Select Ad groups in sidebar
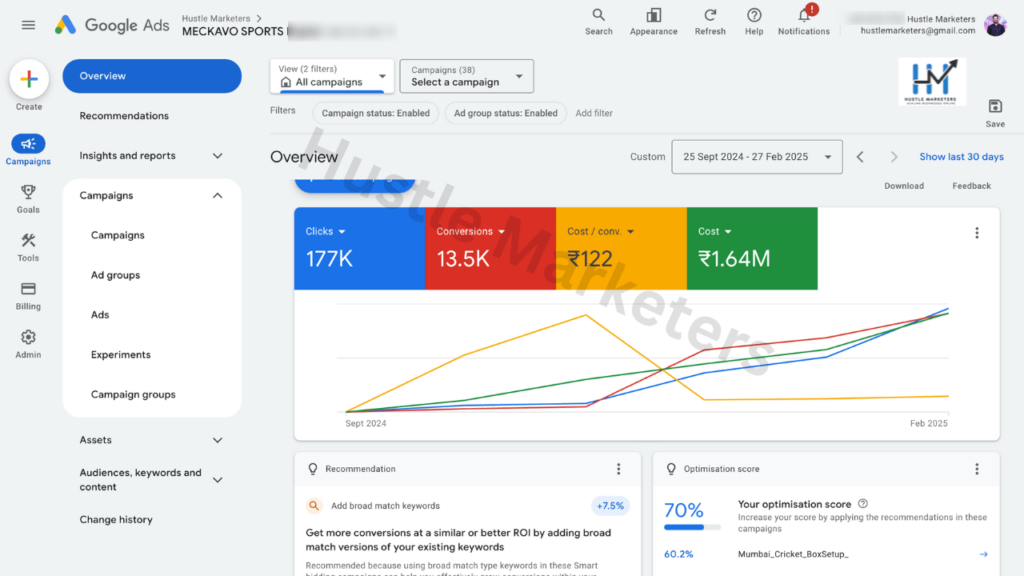 click(x=115, y=275)
